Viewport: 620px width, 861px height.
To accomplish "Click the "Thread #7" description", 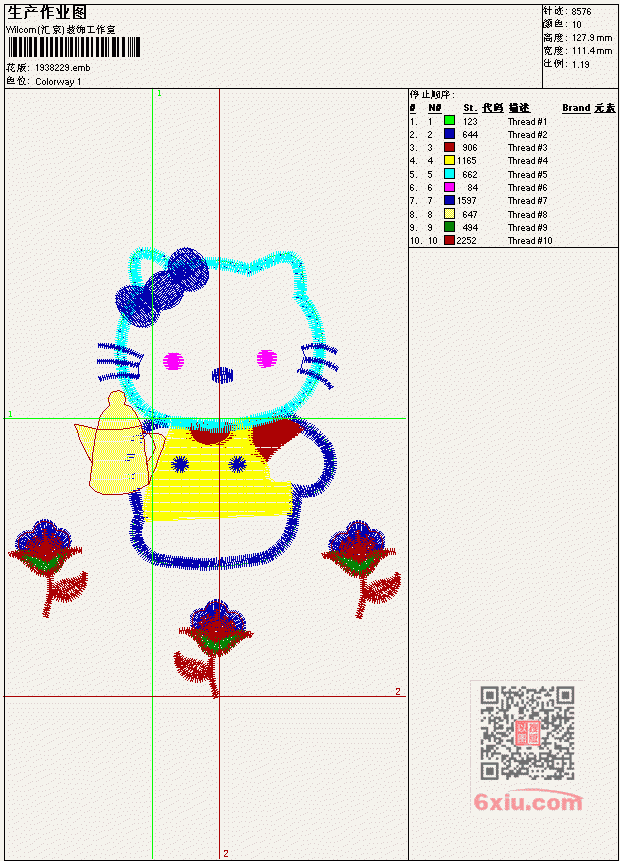I will [527, 201].
